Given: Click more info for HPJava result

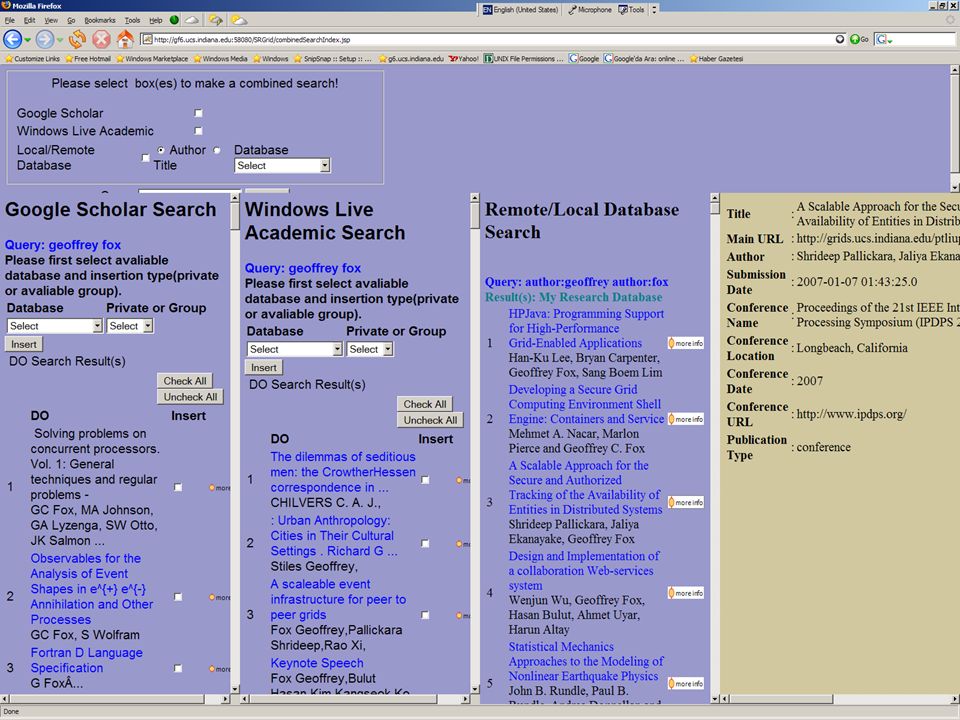Looking at the screenshot, I should [686, 343].
